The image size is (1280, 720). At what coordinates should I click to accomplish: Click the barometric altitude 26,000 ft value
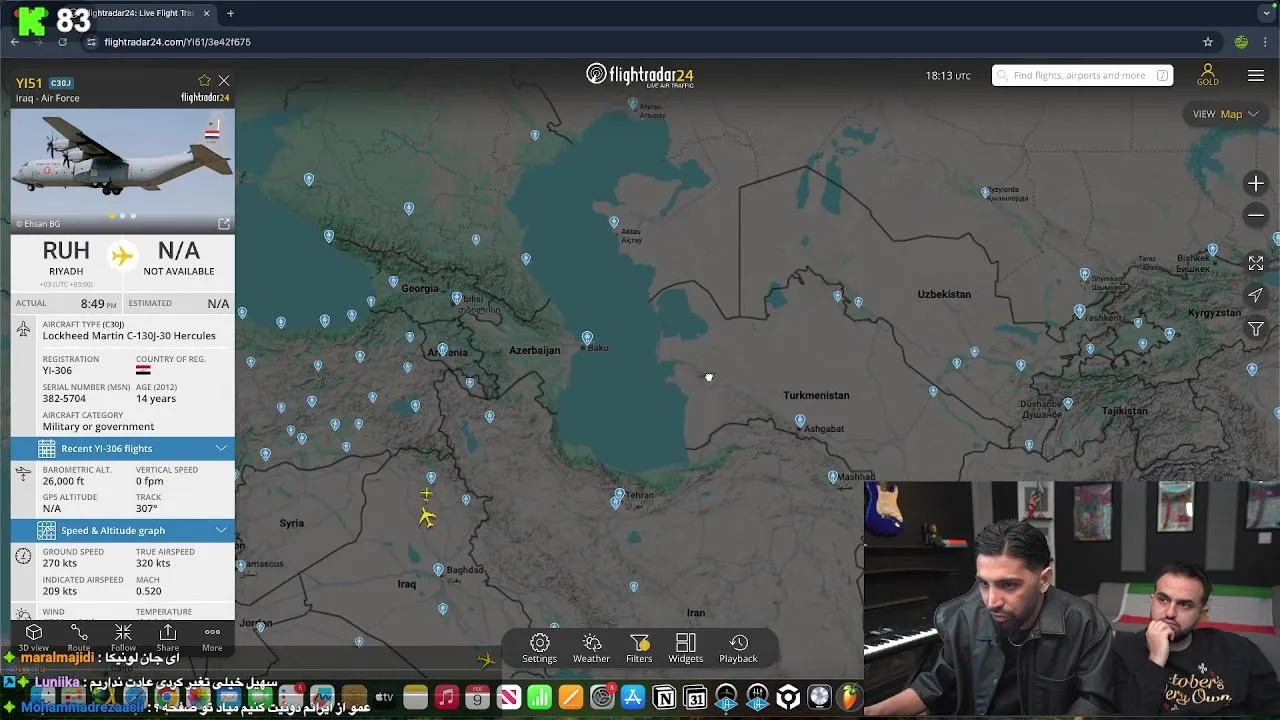point(63,481)
